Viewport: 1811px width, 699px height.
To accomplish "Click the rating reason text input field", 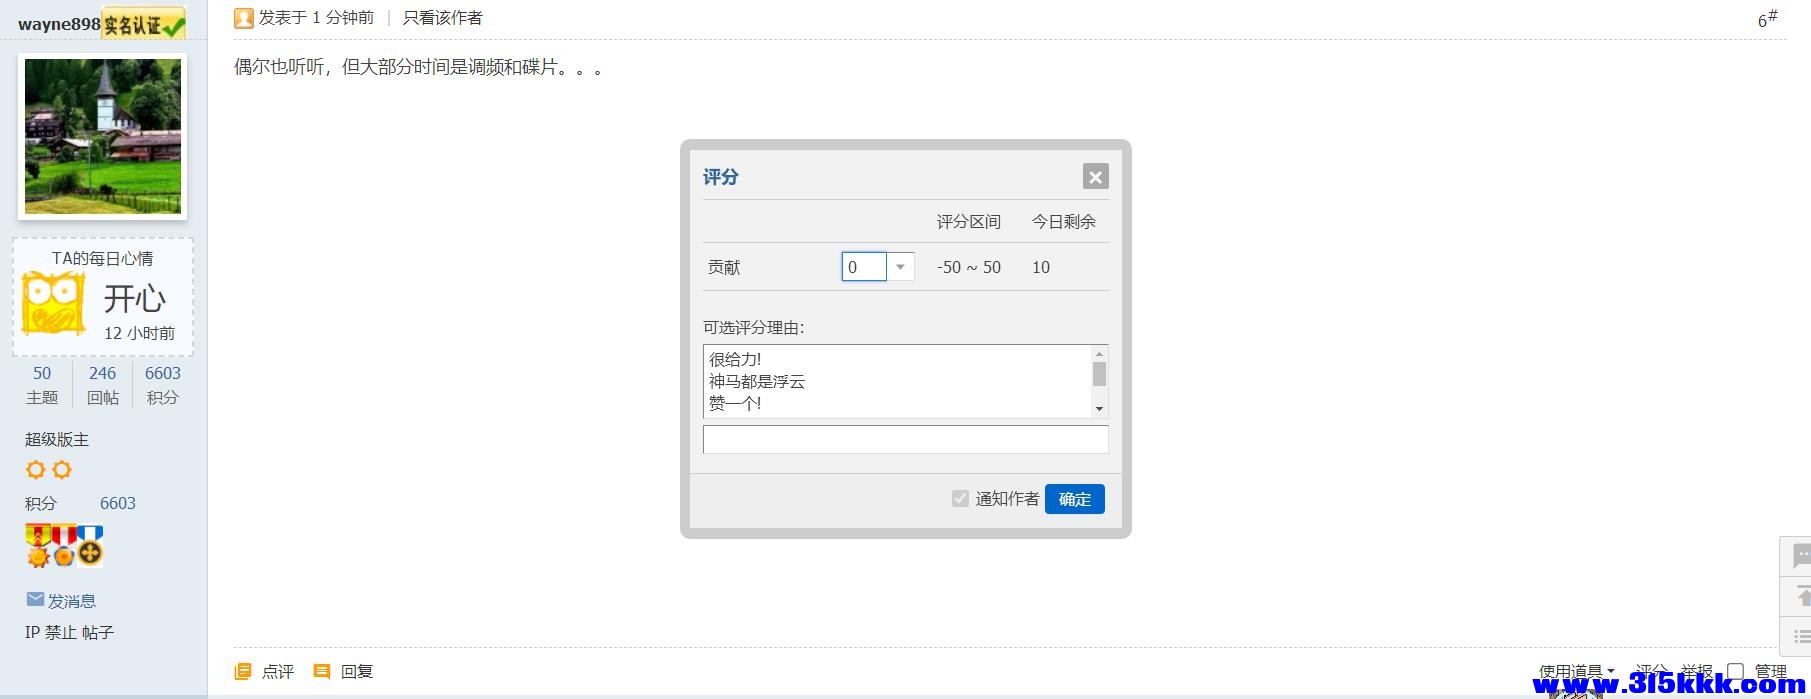I will pos(905,440).
